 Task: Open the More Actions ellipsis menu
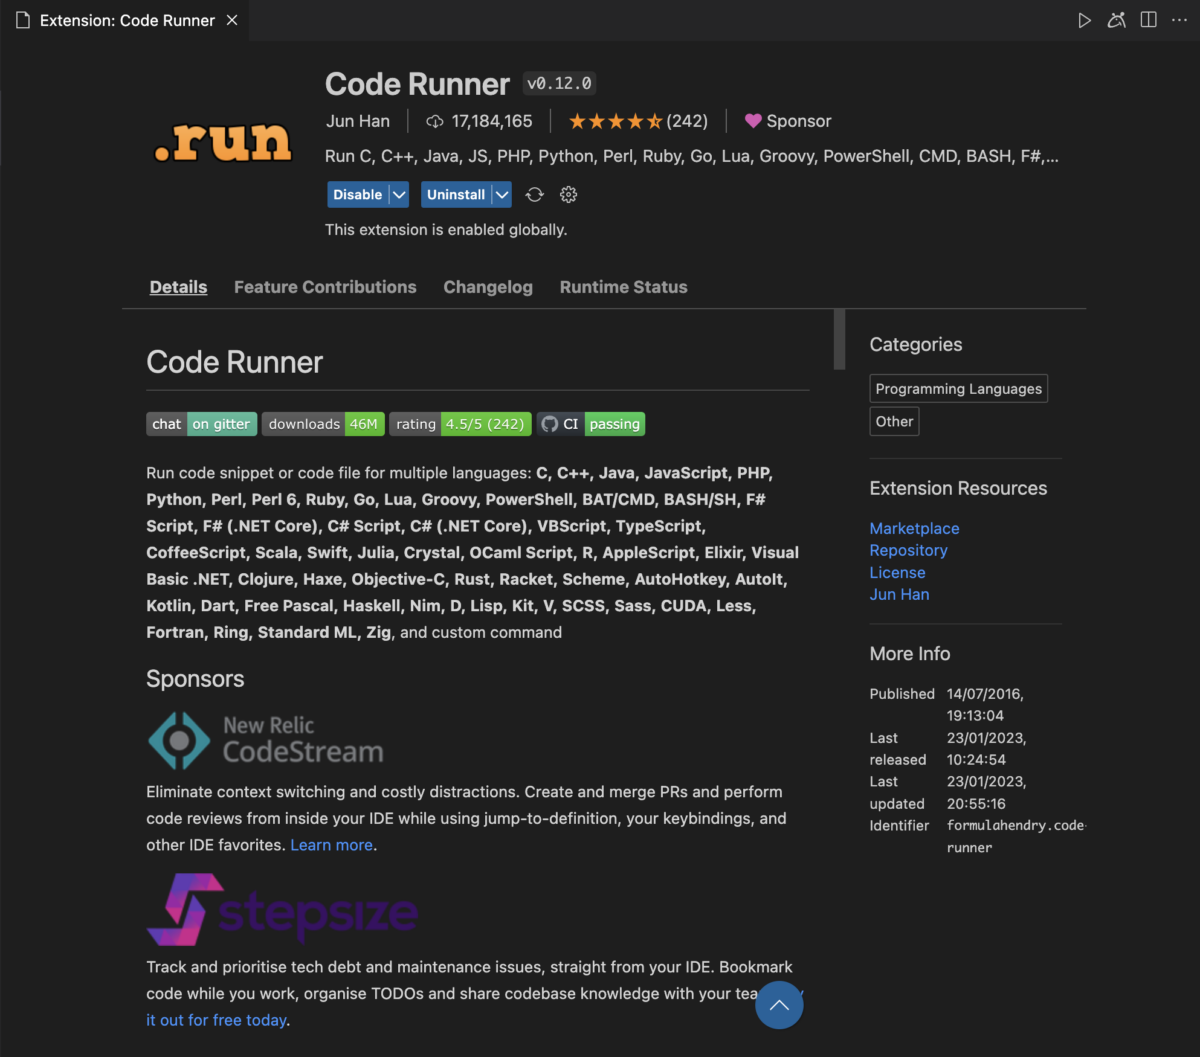(1180, 20)
